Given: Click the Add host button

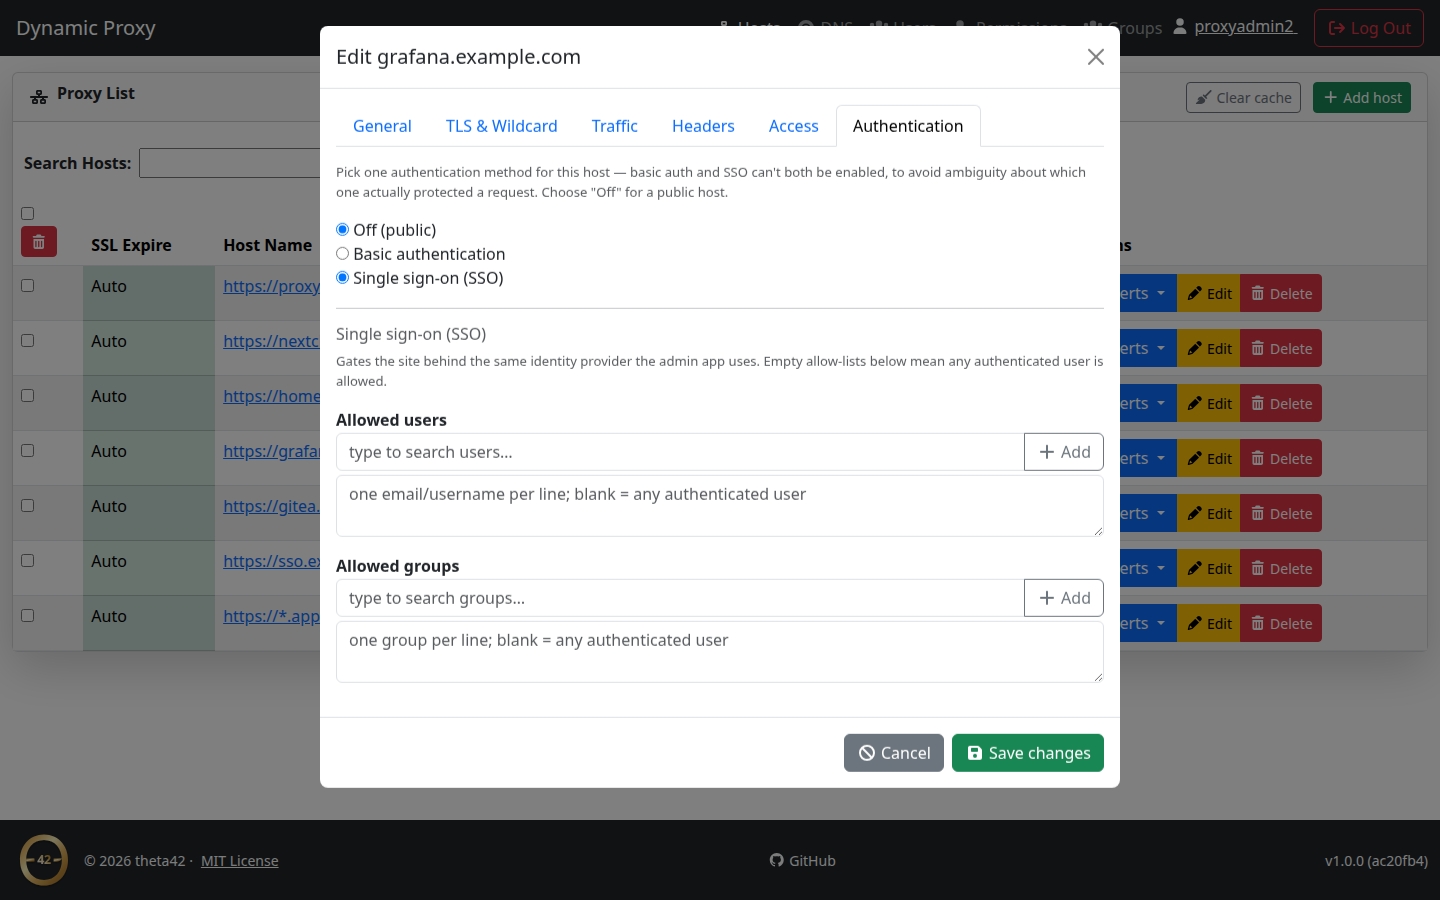Looking at the screenshot, I should [1362, 97].
